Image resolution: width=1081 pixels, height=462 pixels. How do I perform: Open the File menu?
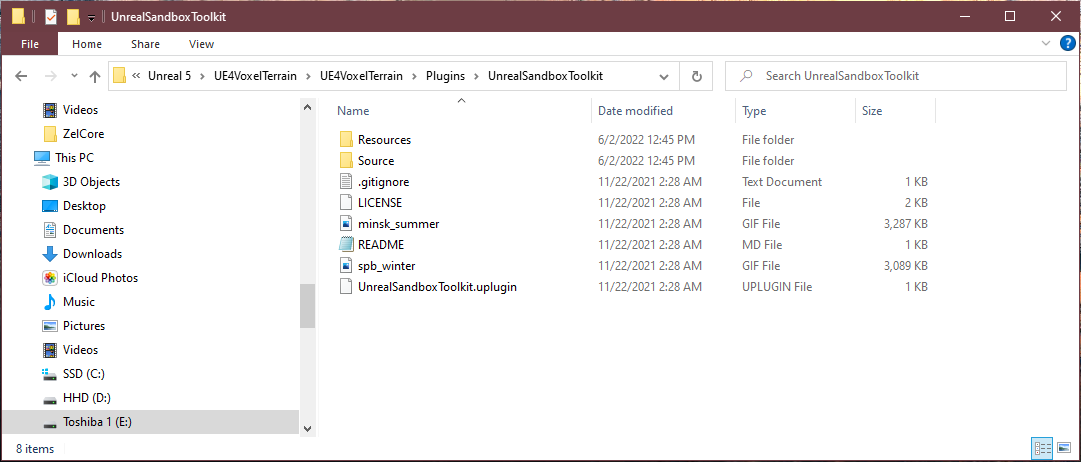click(x=30, y=44)
